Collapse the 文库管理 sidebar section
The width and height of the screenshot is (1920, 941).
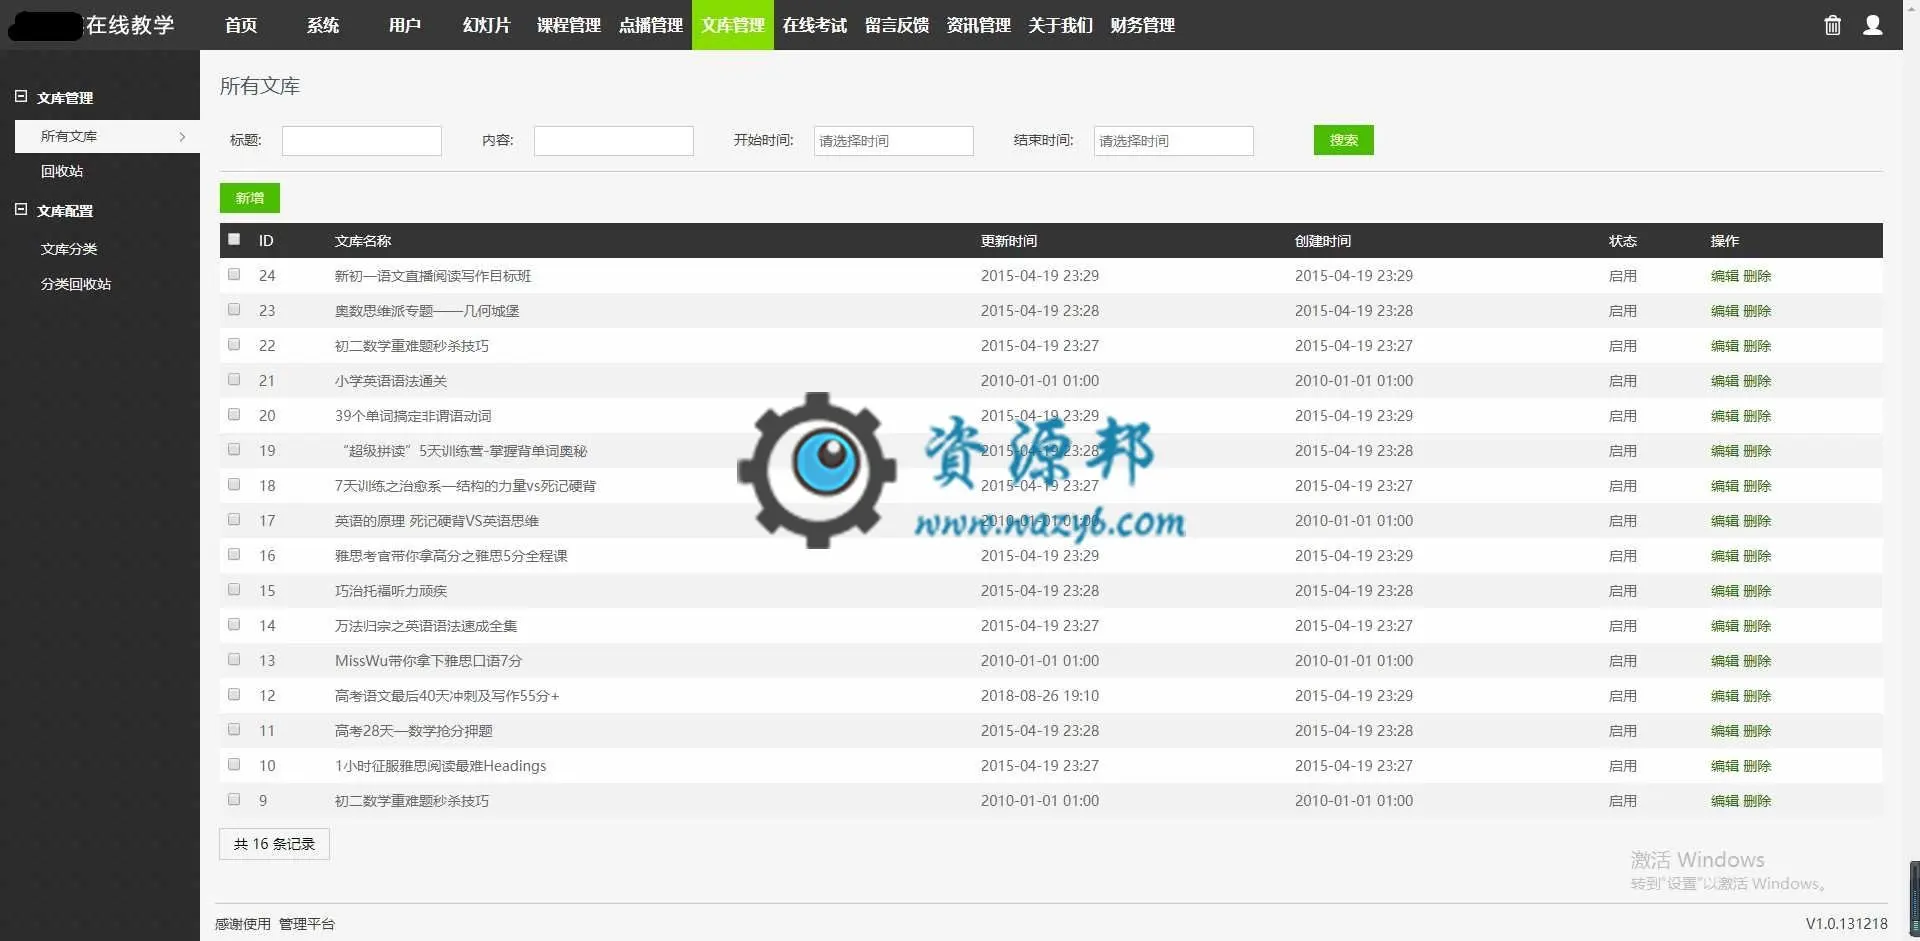21,97
